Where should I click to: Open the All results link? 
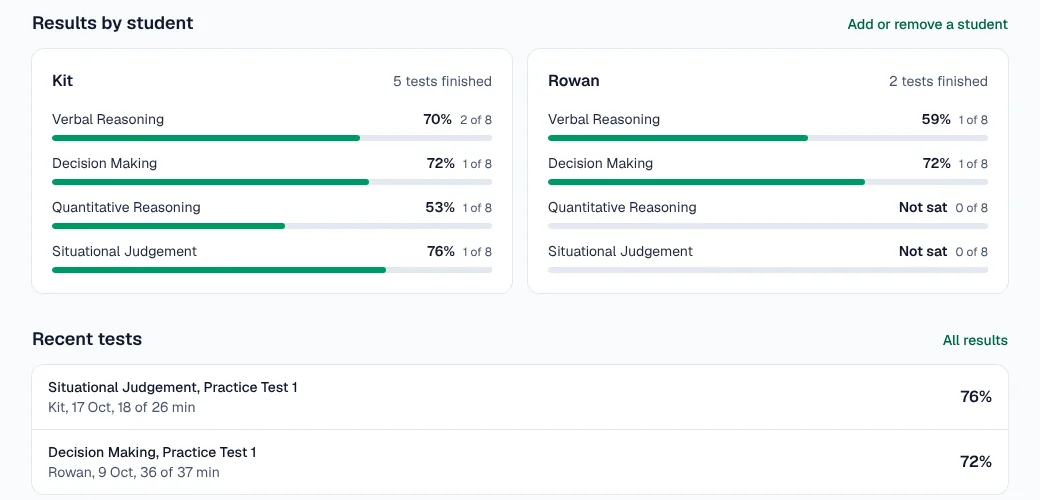(x=975, y=340)
